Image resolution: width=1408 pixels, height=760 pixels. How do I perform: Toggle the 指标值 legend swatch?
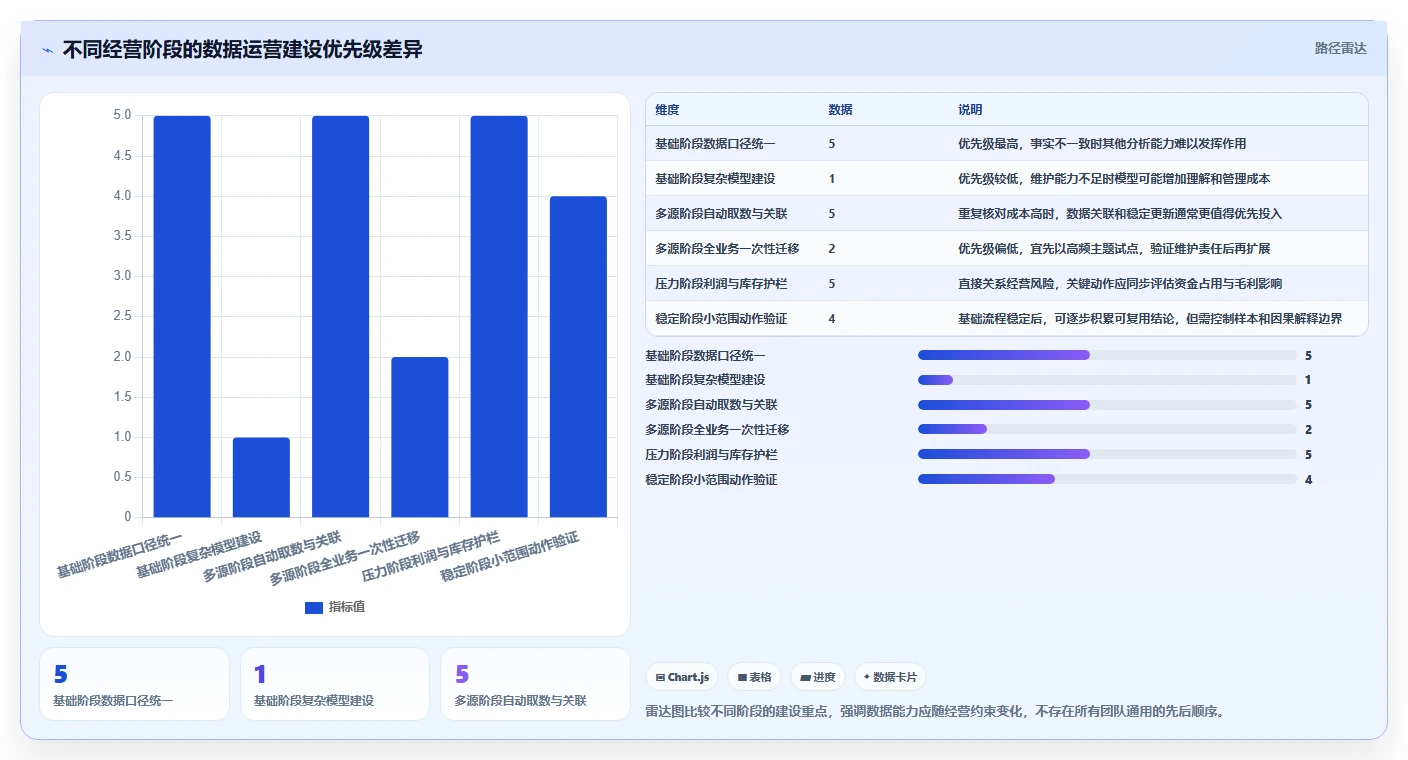click(314, 607)
